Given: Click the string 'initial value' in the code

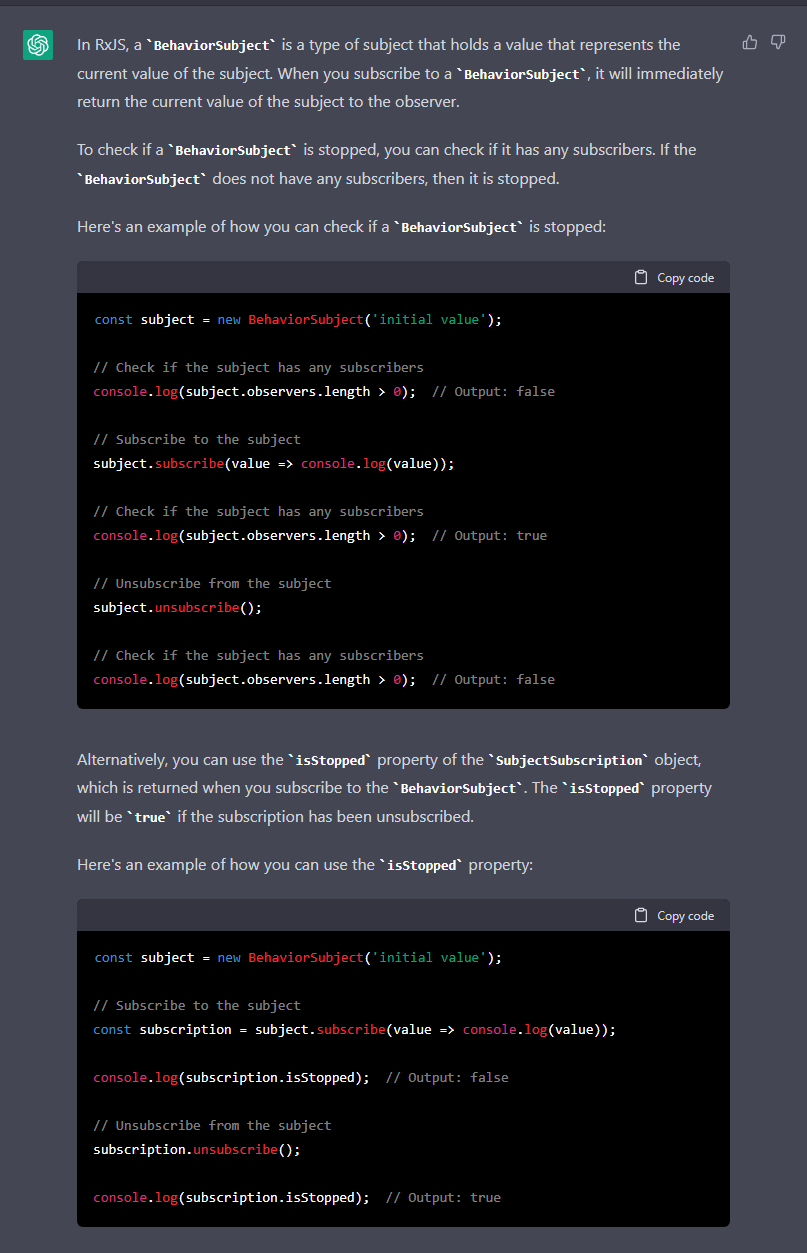Looking at the screenshot, I should (x=428, y=319).
